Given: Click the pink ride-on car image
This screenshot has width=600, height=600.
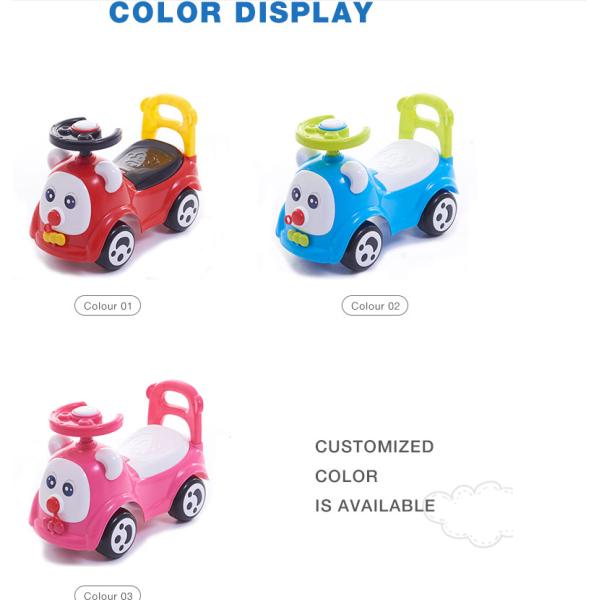Looking at the screenshot, I should click(x=118, y=469).
